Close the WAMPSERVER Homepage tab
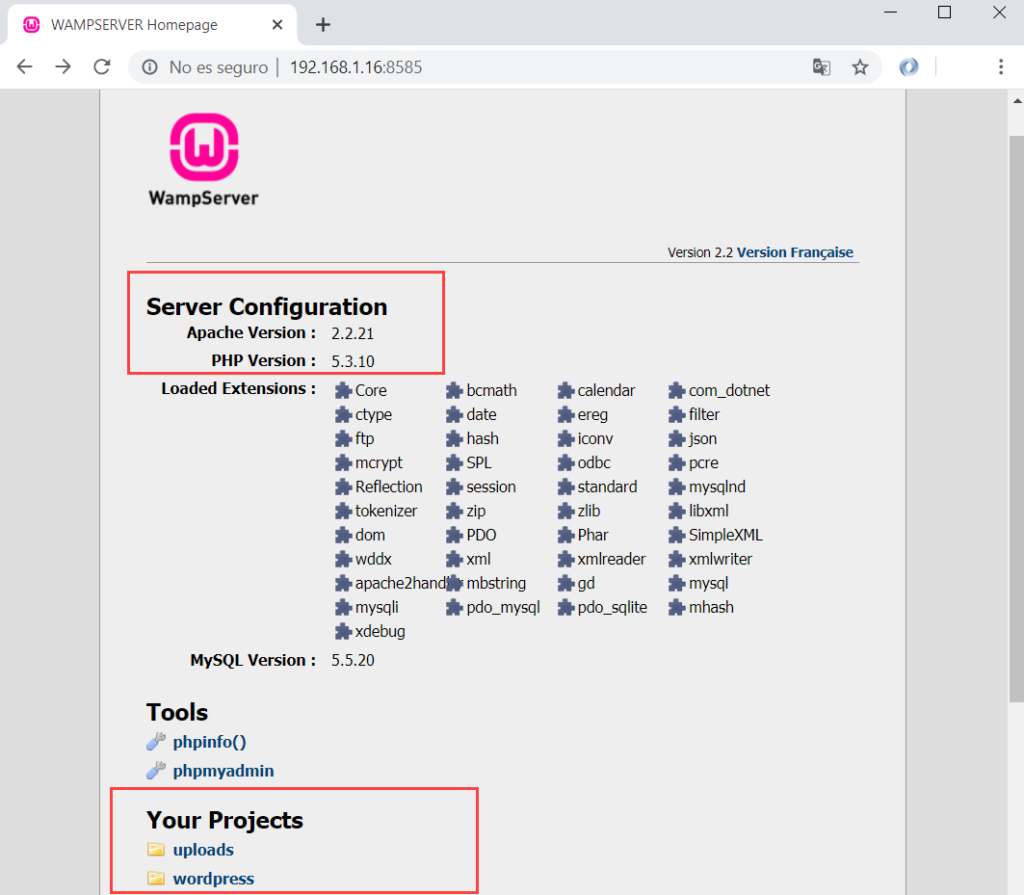This screenshot has height=895, width=1024. [277, 25]
